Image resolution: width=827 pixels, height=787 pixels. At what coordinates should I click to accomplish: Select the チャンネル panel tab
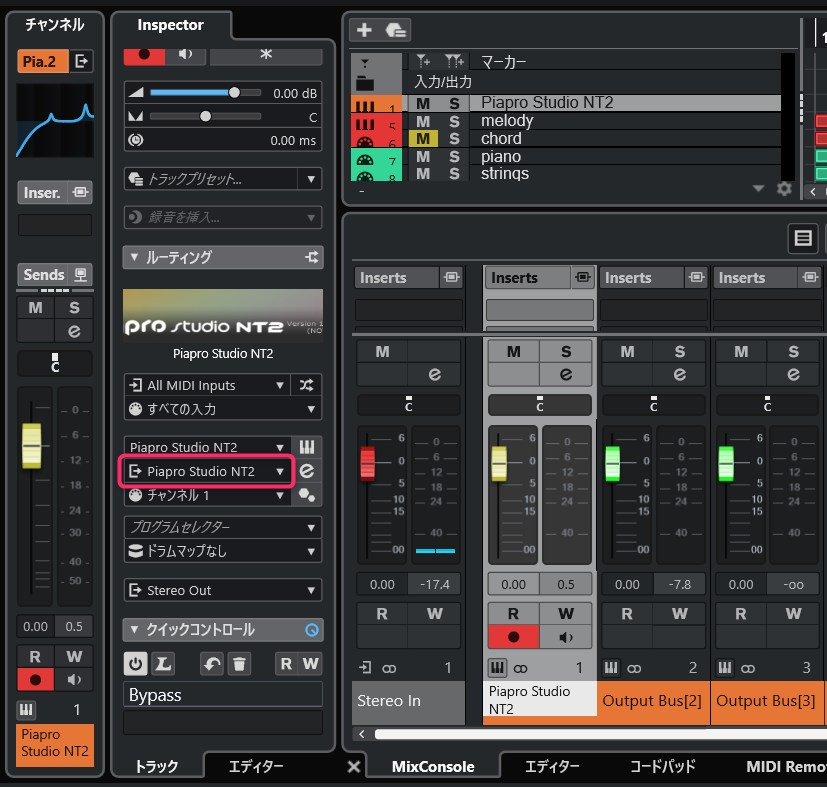coord(54,24)
